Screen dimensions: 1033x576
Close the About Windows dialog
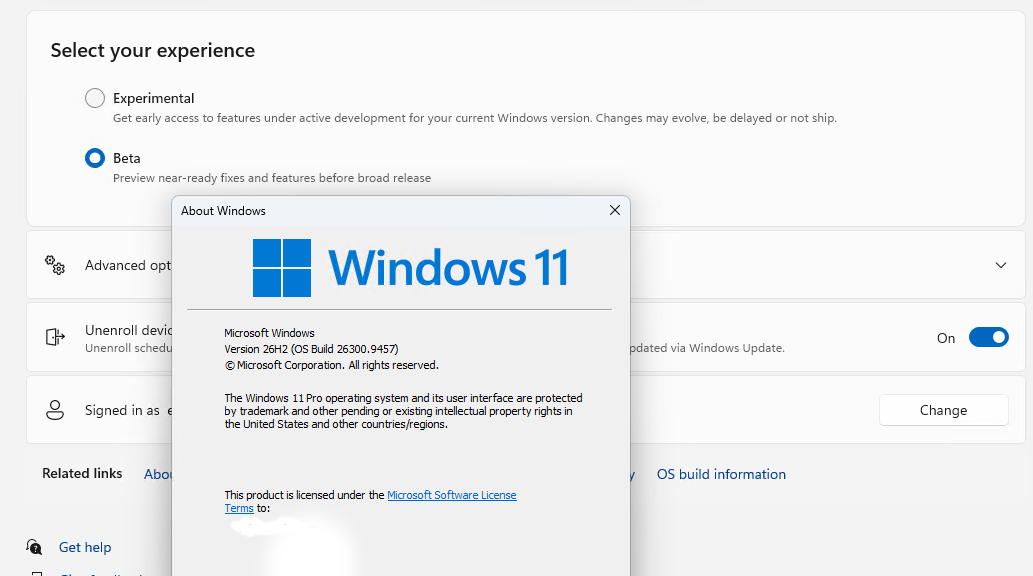[x=615, y=210]
